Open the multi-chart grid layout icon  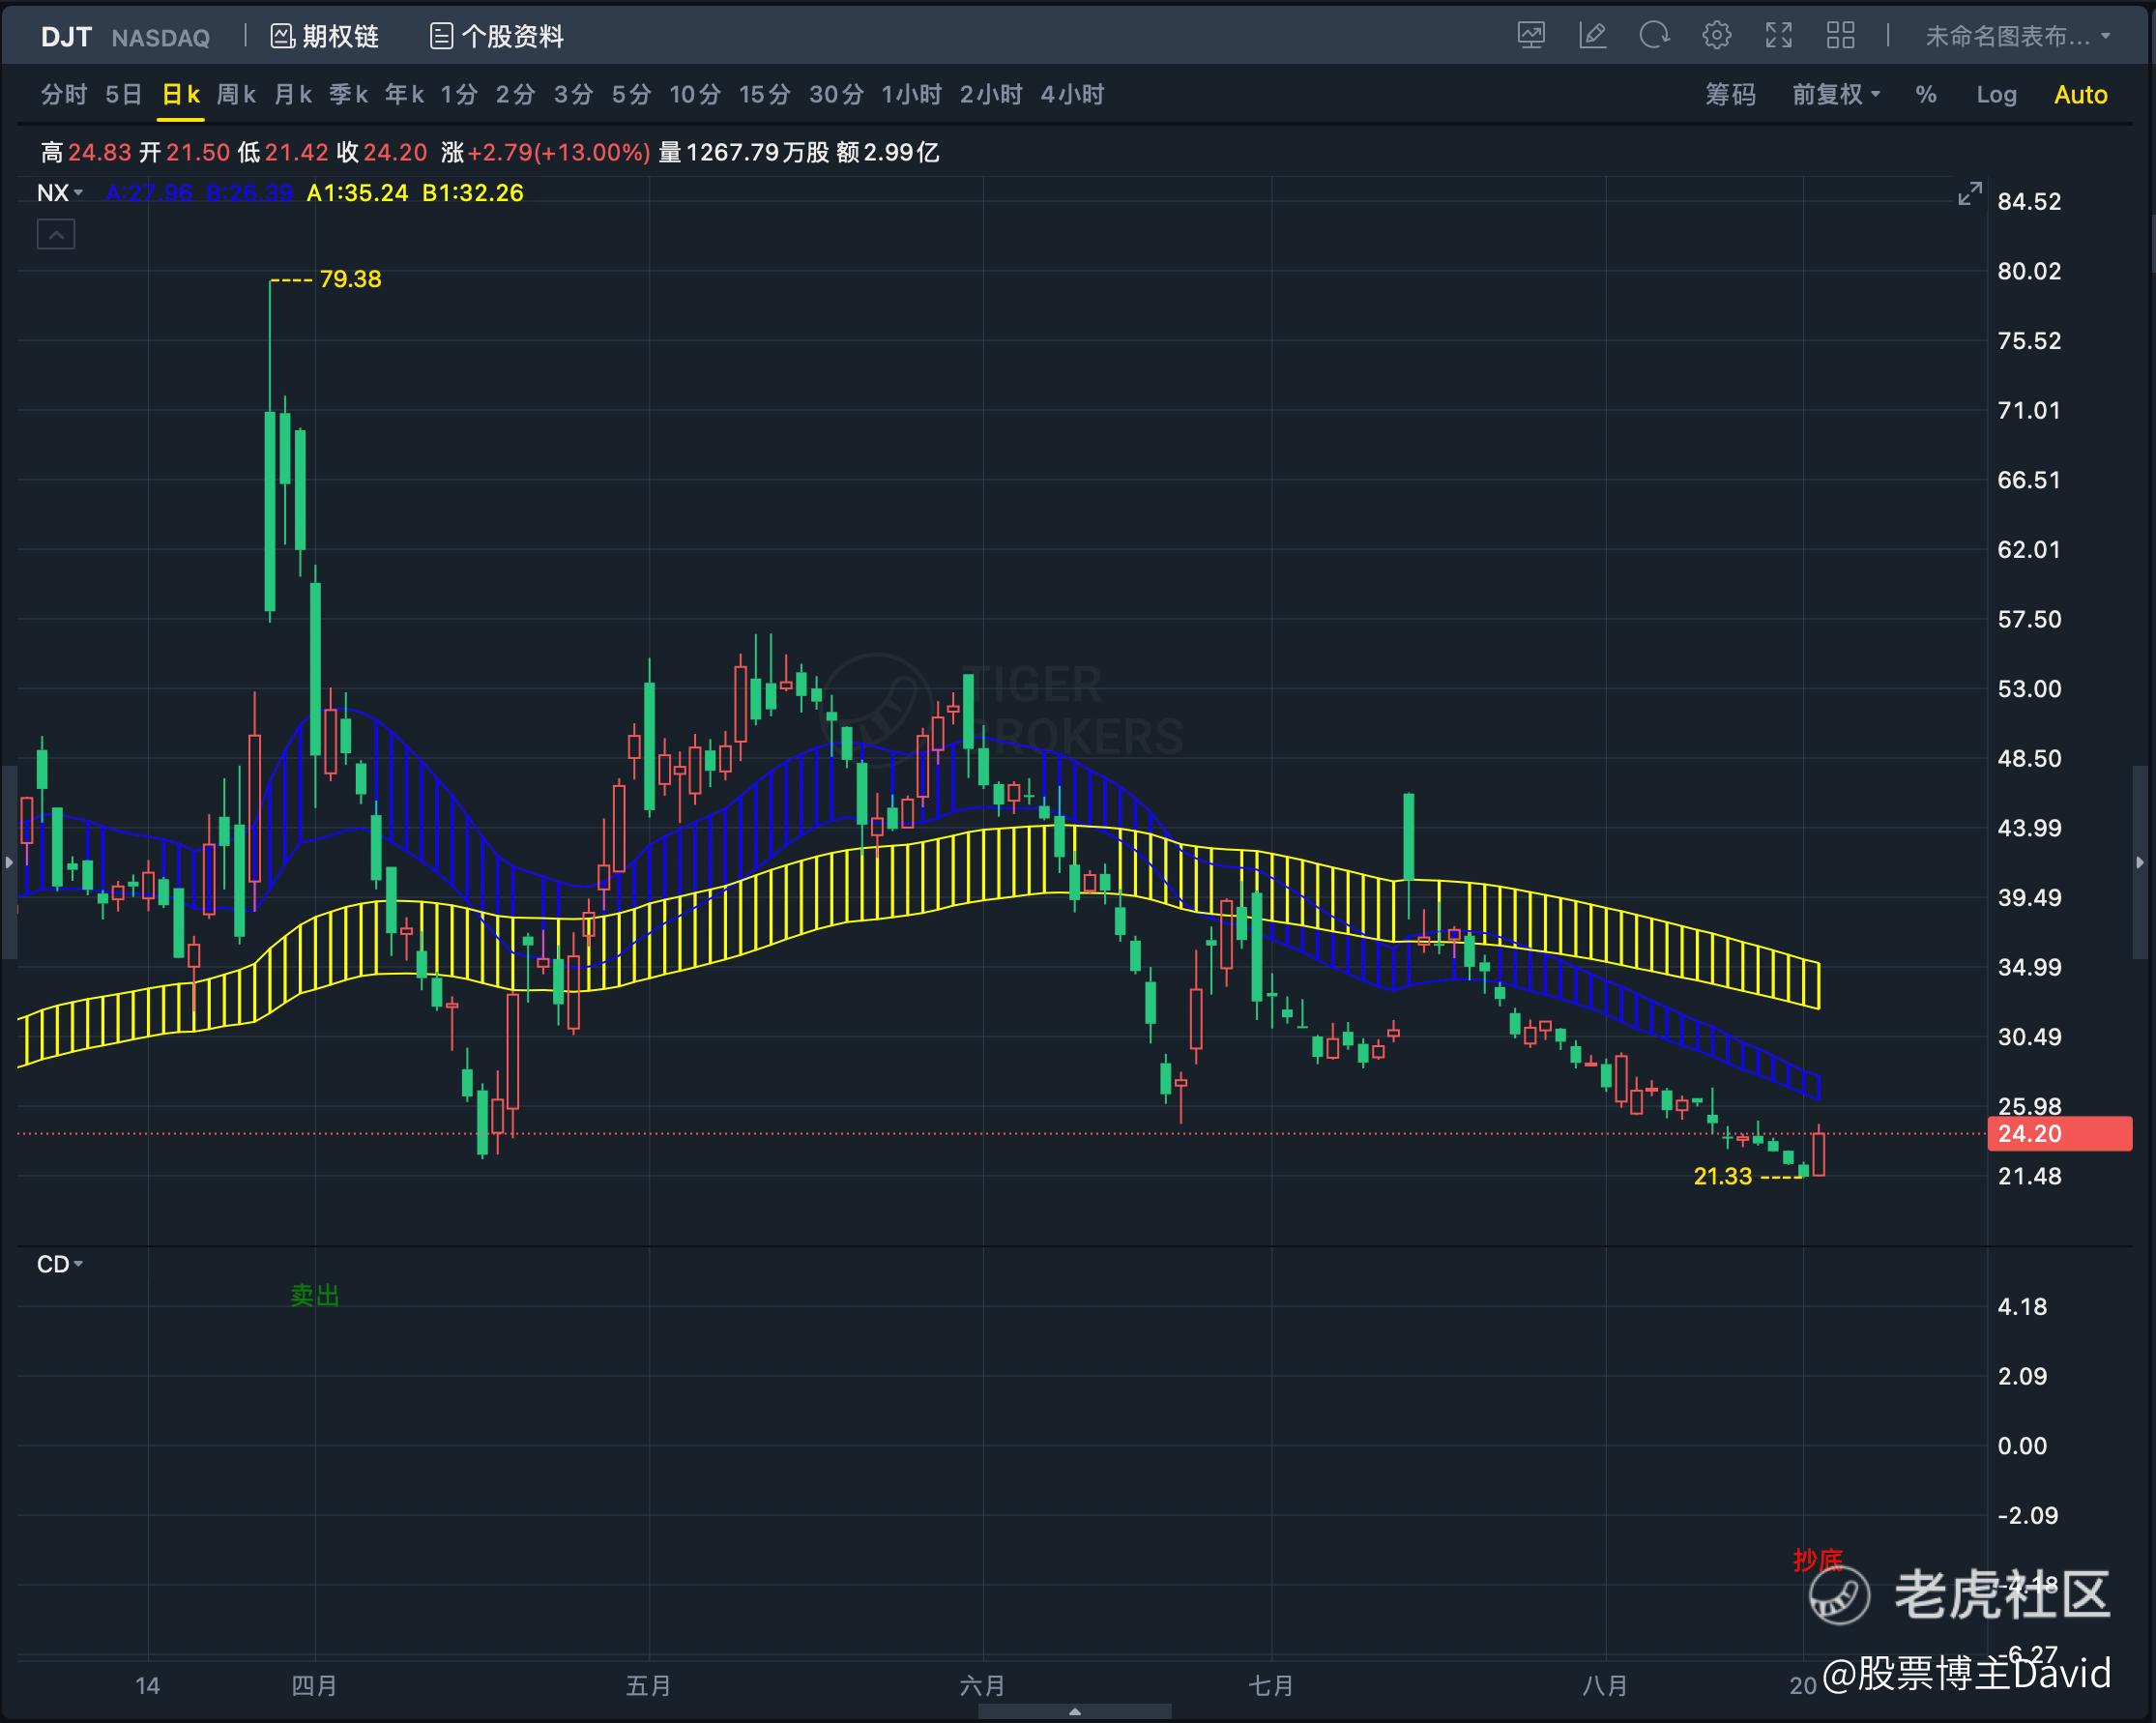pos(1840,36)
